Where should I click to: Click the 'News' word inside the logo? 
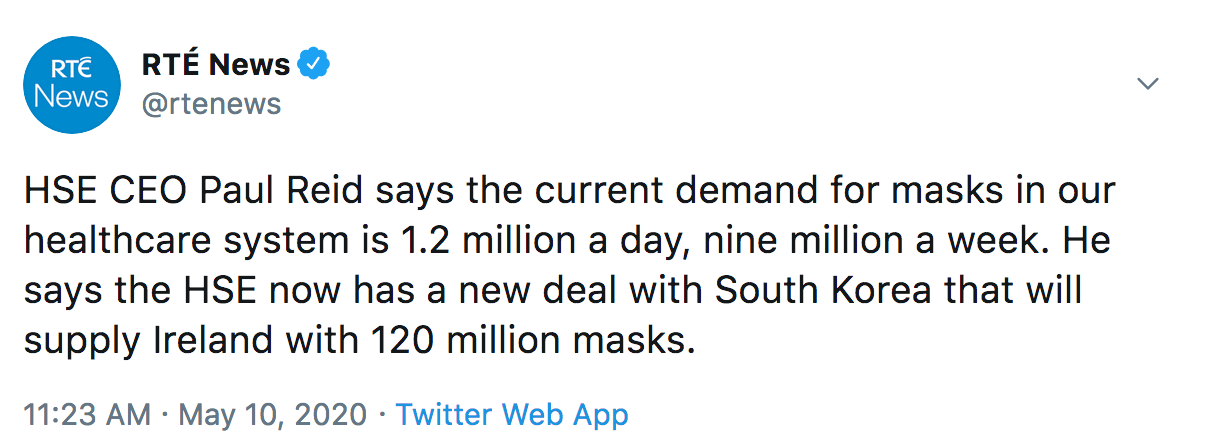click(x=72, y=97)
